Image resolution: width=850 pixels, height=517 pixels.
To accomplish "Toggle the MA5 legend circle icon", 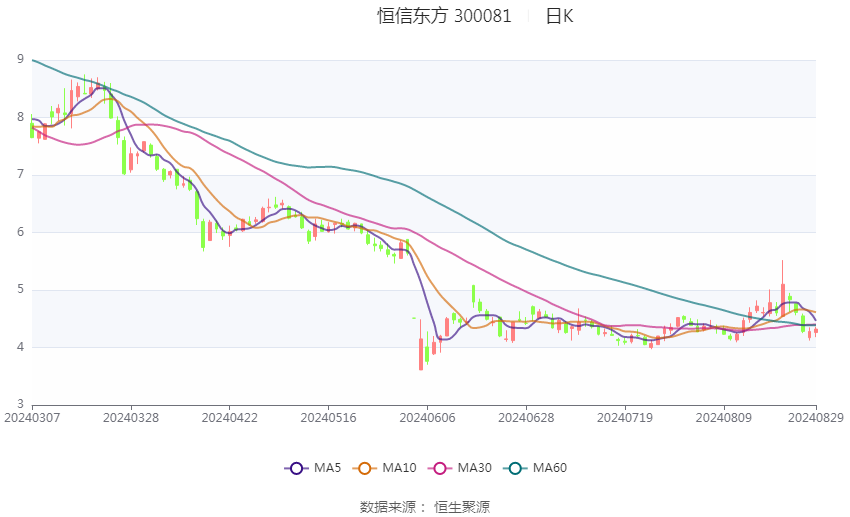I will [x=296, y=468].
